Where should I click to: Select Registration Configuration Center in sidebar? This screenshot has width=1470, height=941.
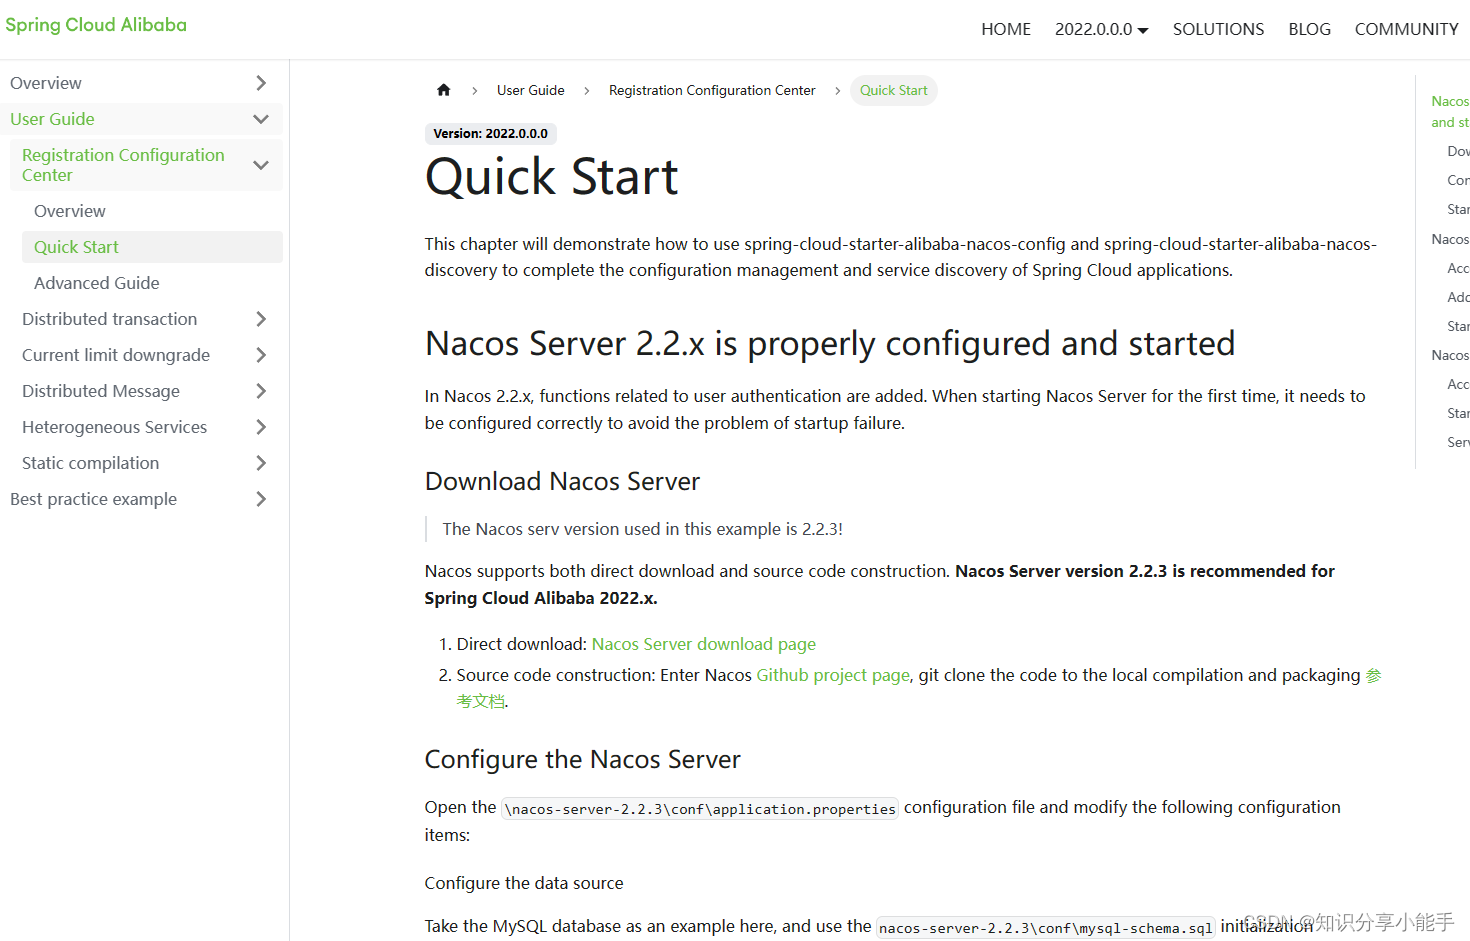[x=123, y=165]
